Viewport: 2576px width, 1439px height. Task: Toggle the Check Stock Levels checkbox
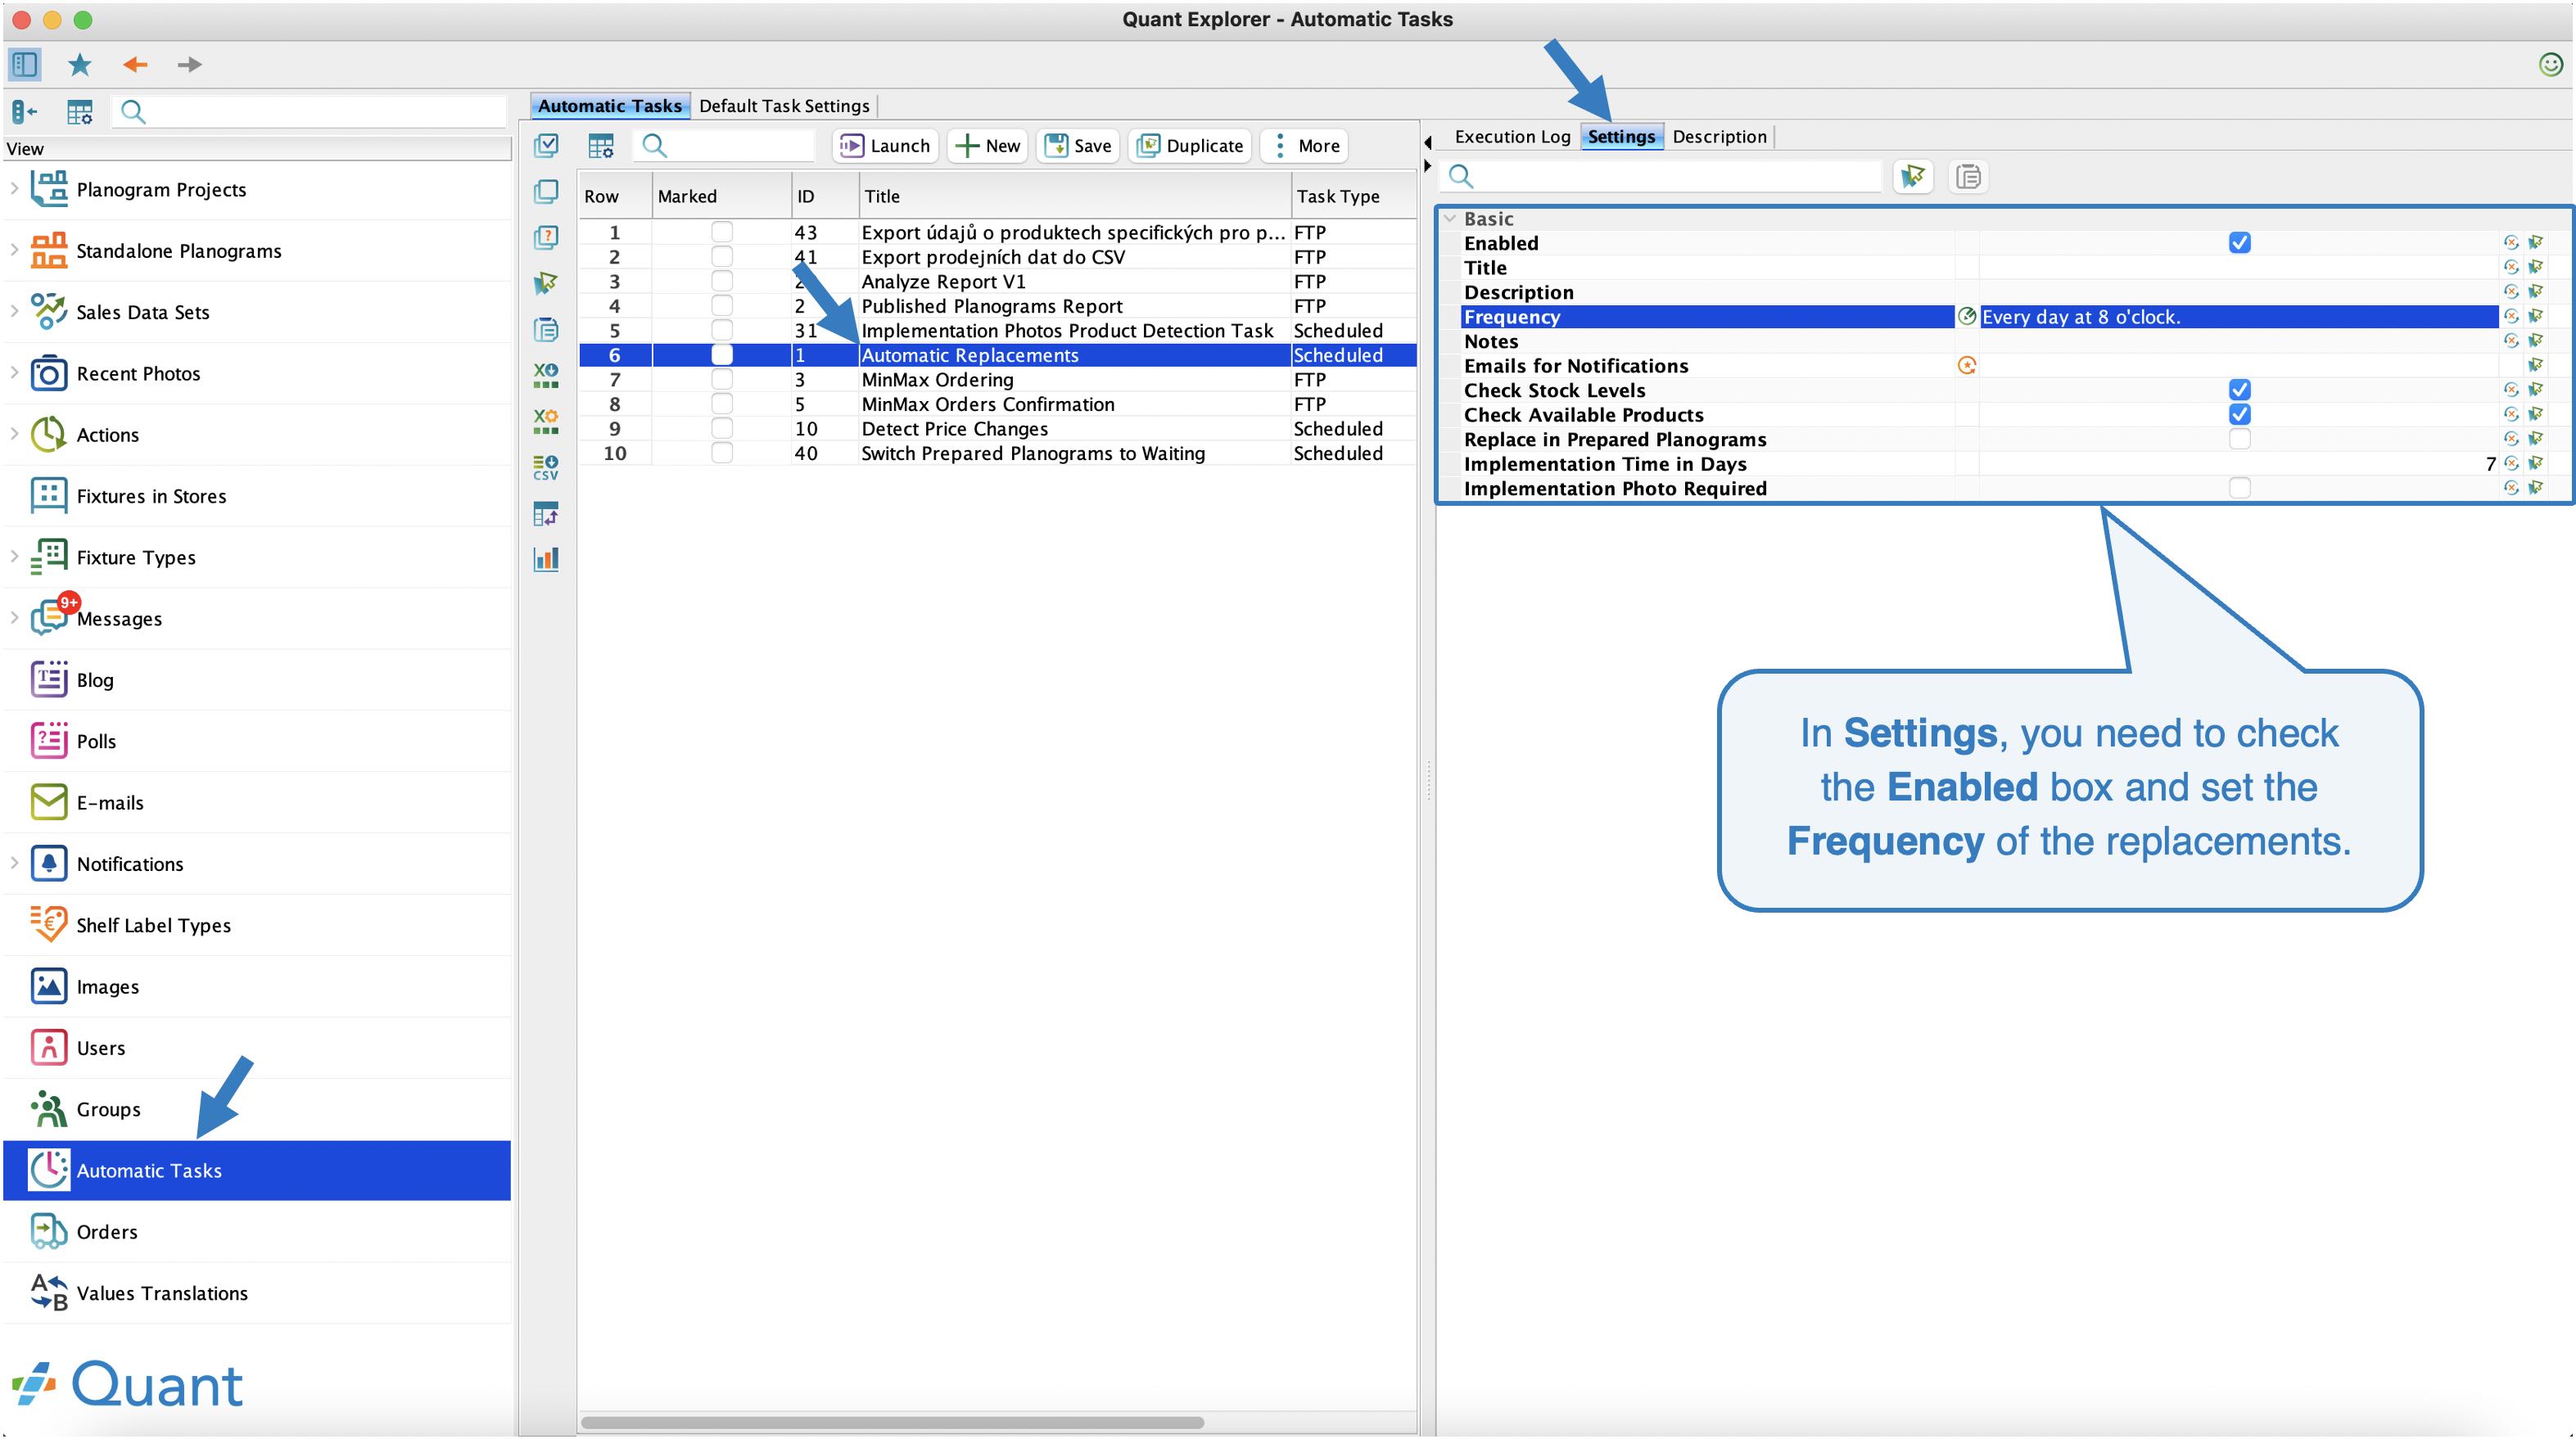2240,390
